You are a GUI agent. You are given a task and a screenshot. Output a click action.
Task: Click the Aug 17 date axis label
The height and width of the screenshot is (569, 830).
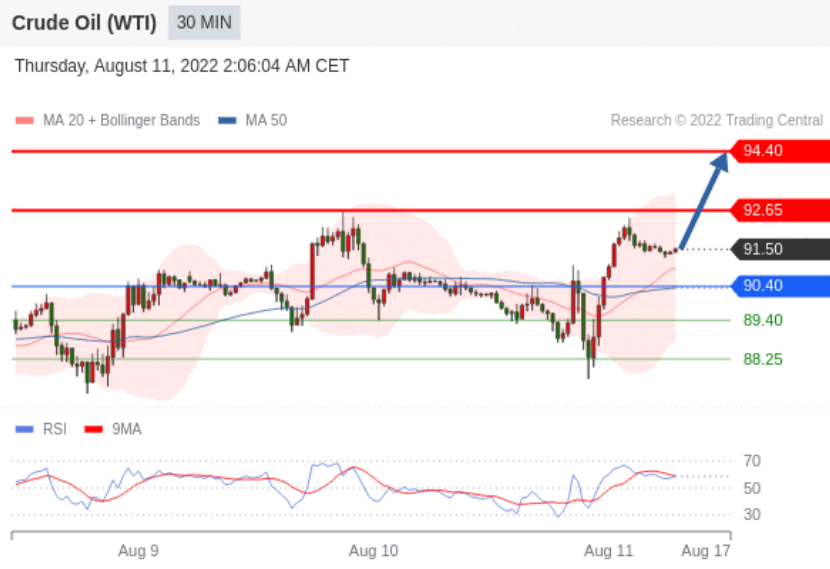[706, 551]
